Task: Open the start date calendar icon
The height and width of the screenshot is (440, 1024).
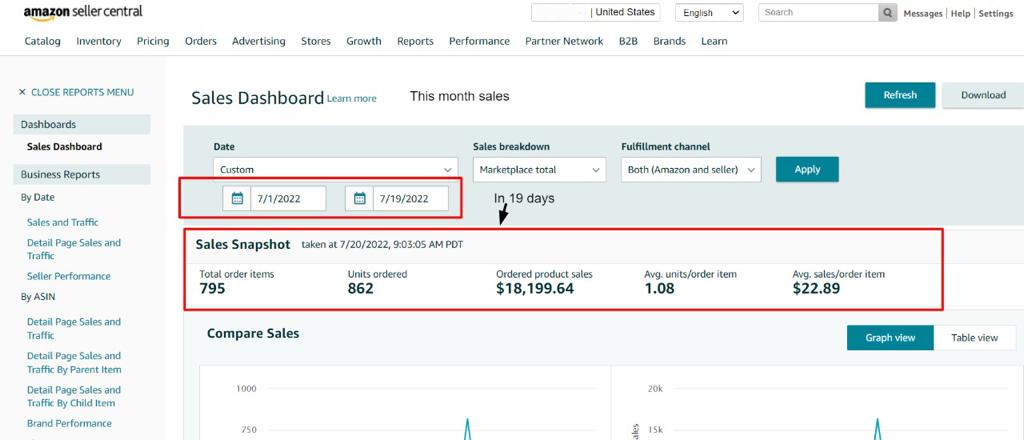Action: (x=237, y=199)
